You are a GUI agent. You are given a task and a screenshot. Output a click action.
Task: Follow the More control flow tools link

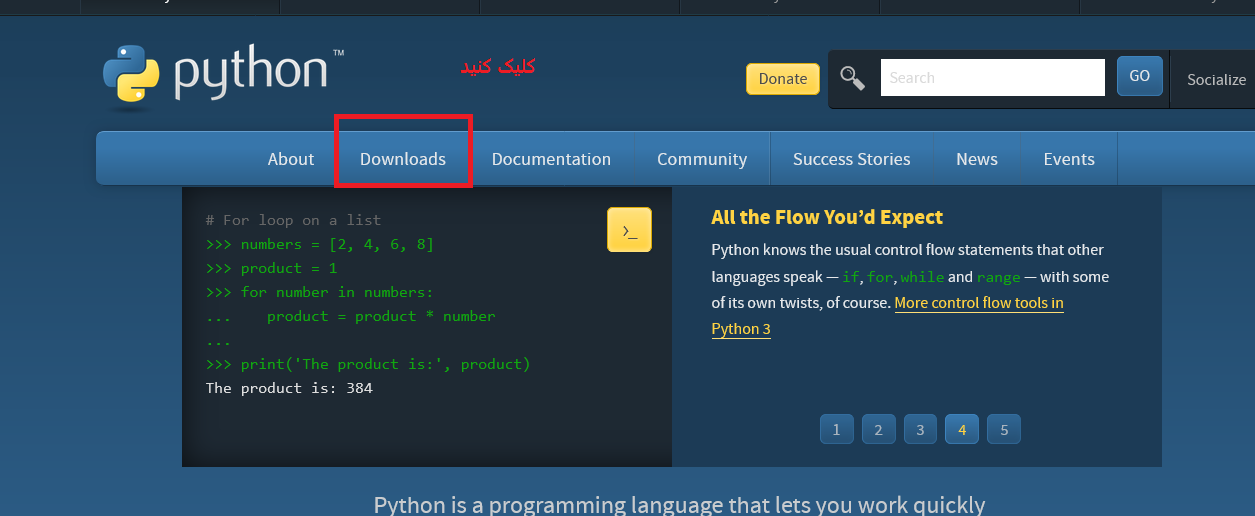(x=978, y=303)
